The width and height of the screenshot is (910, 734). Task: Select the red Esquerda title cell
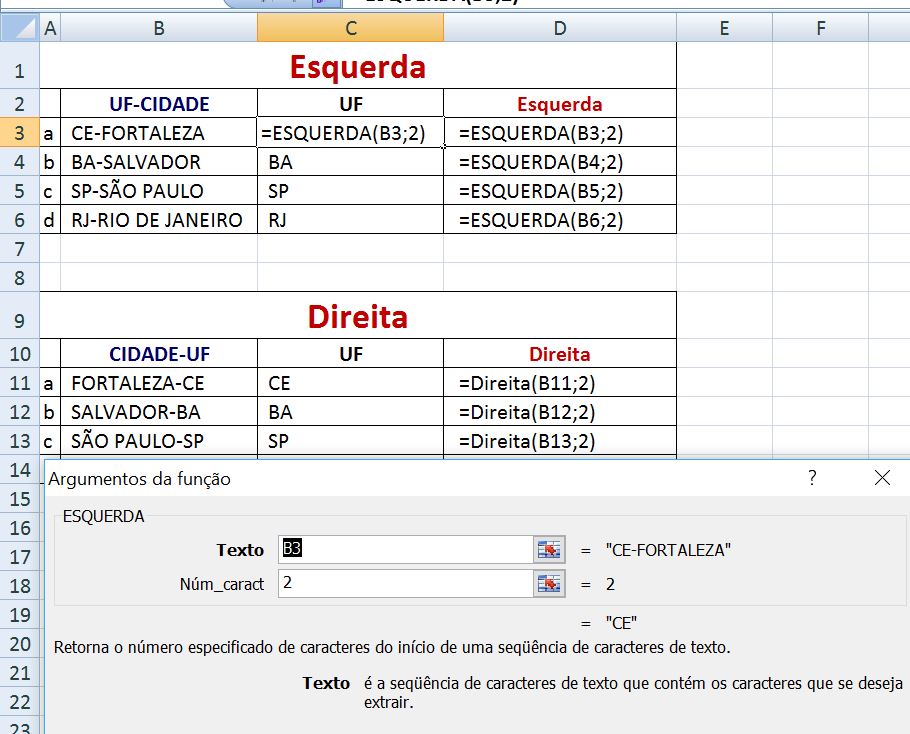point(360,65)
